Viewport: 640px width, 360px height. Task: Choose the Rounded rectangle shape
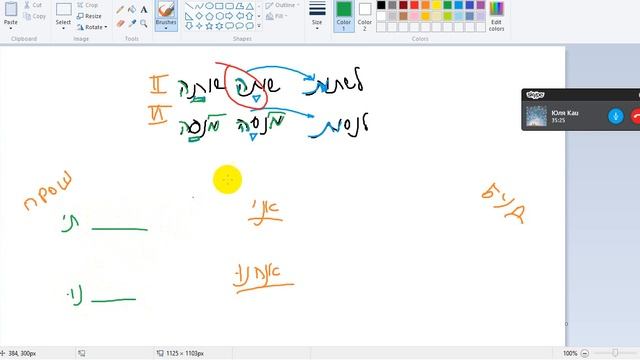click(229, 6)
